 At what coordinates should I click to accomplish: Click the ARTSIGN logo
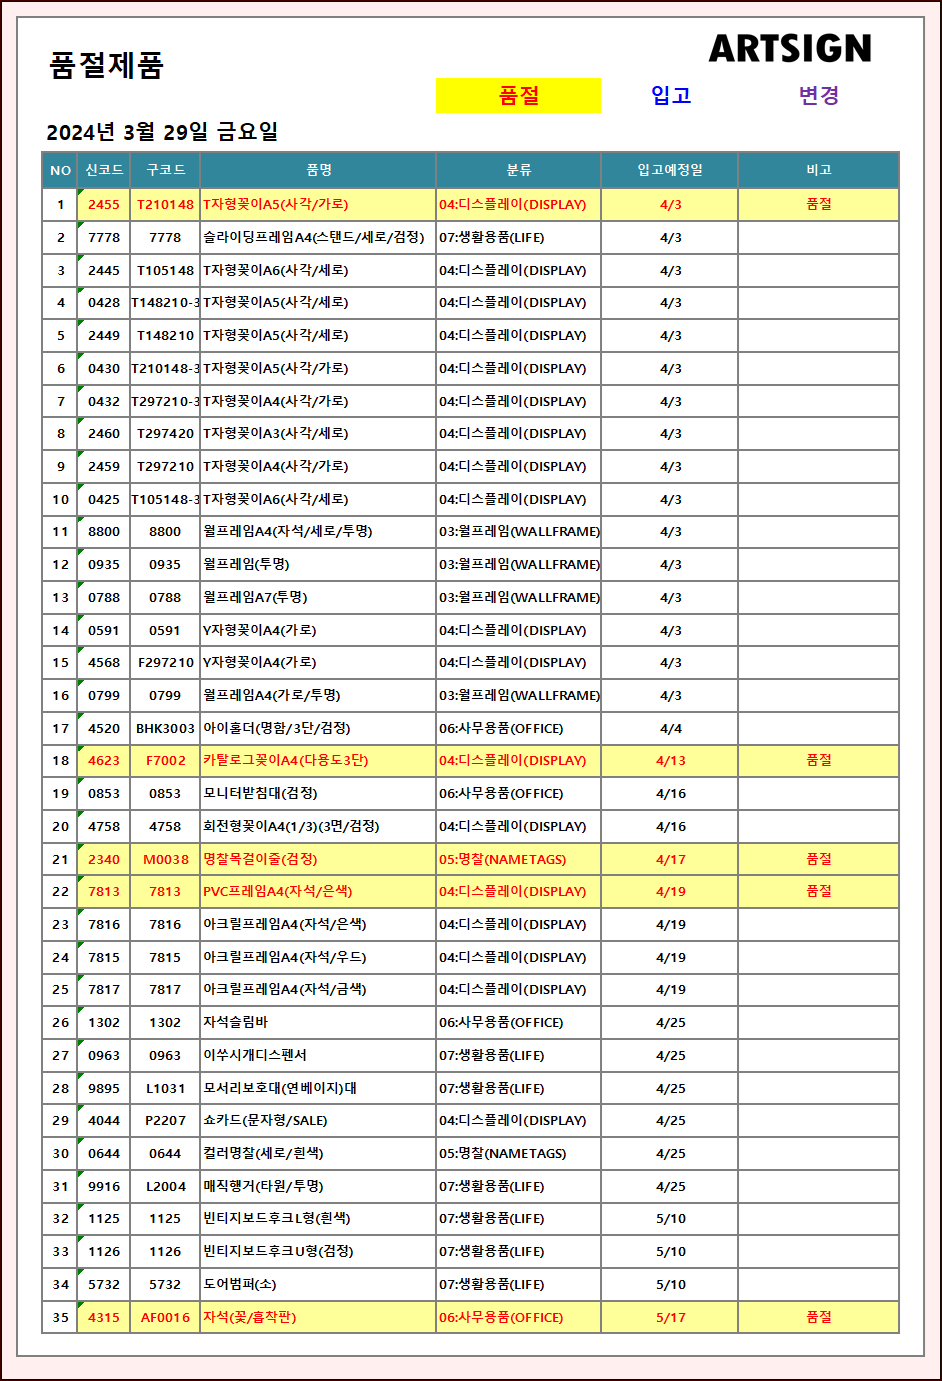point(790,48)
